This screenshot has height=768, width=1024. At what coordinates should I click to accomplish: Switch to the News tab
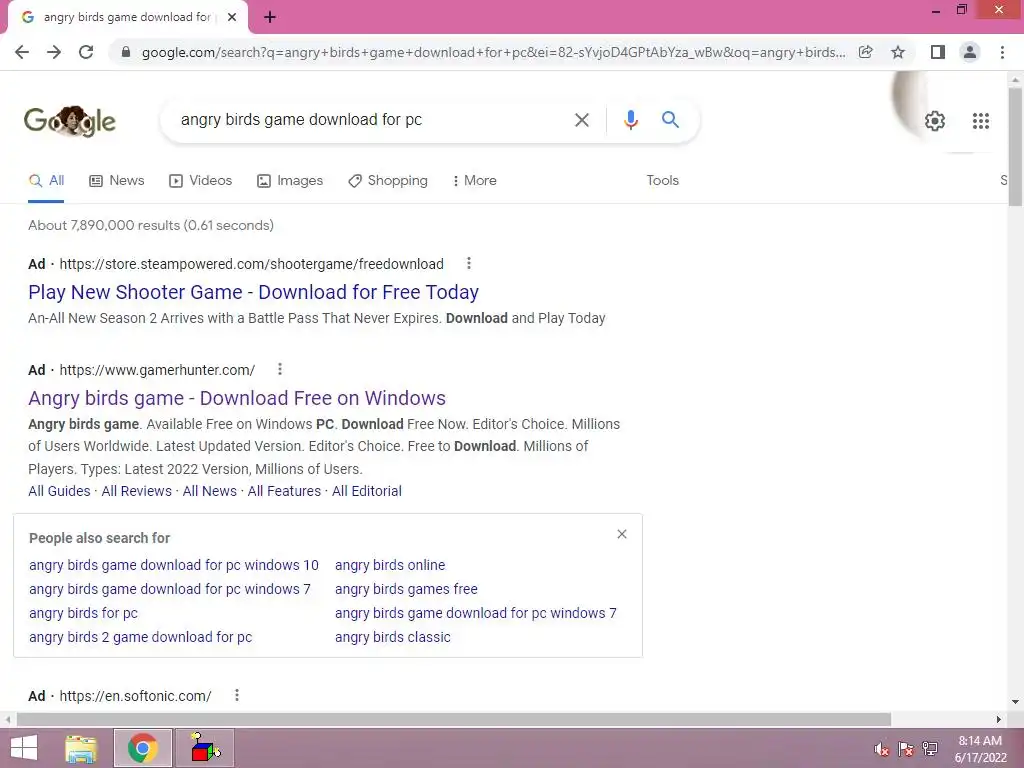tap(116, 180)
